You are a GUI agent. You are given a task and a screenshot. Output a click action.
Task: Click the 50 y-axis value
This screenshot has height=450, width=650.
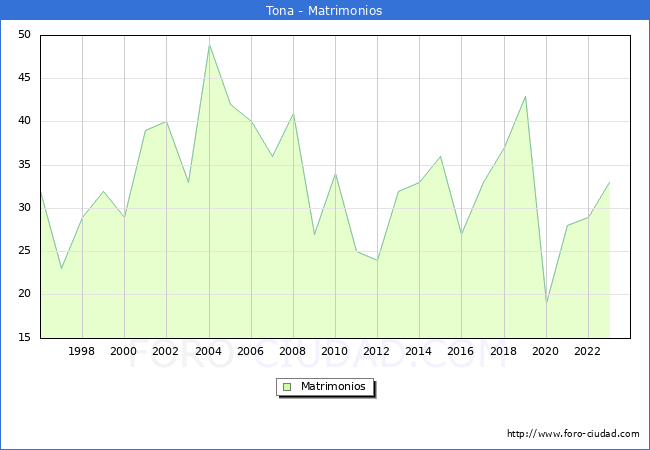[24, 35]
